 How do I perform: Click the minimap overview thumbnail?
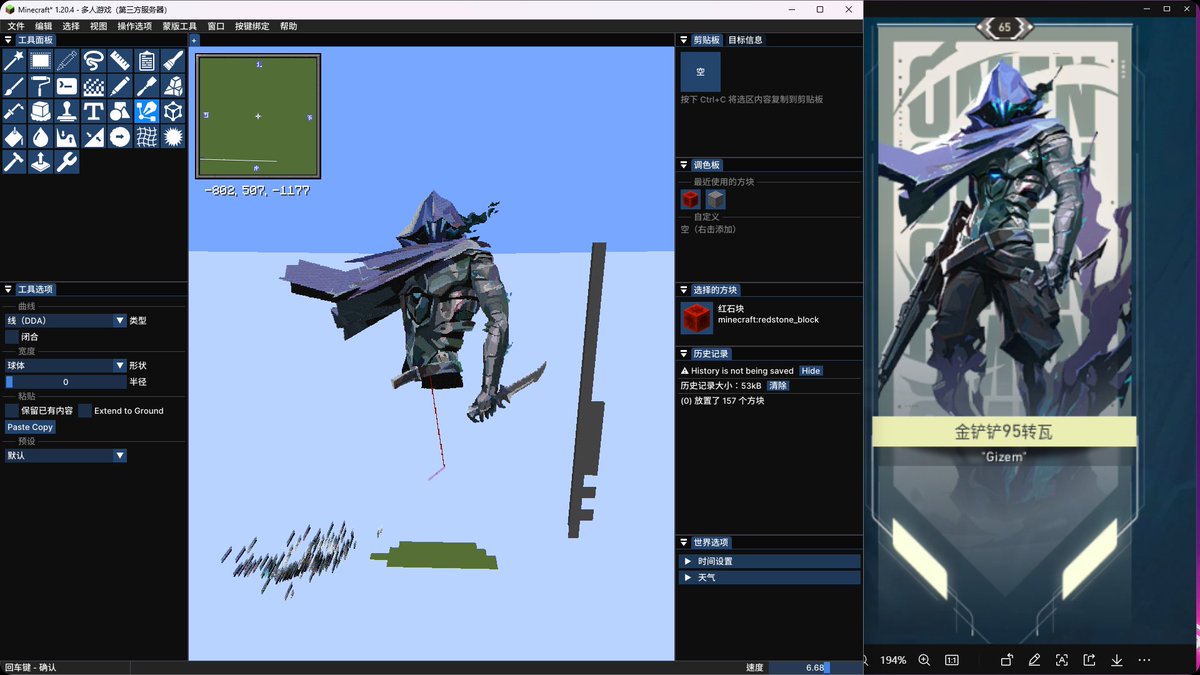[258, 116]
